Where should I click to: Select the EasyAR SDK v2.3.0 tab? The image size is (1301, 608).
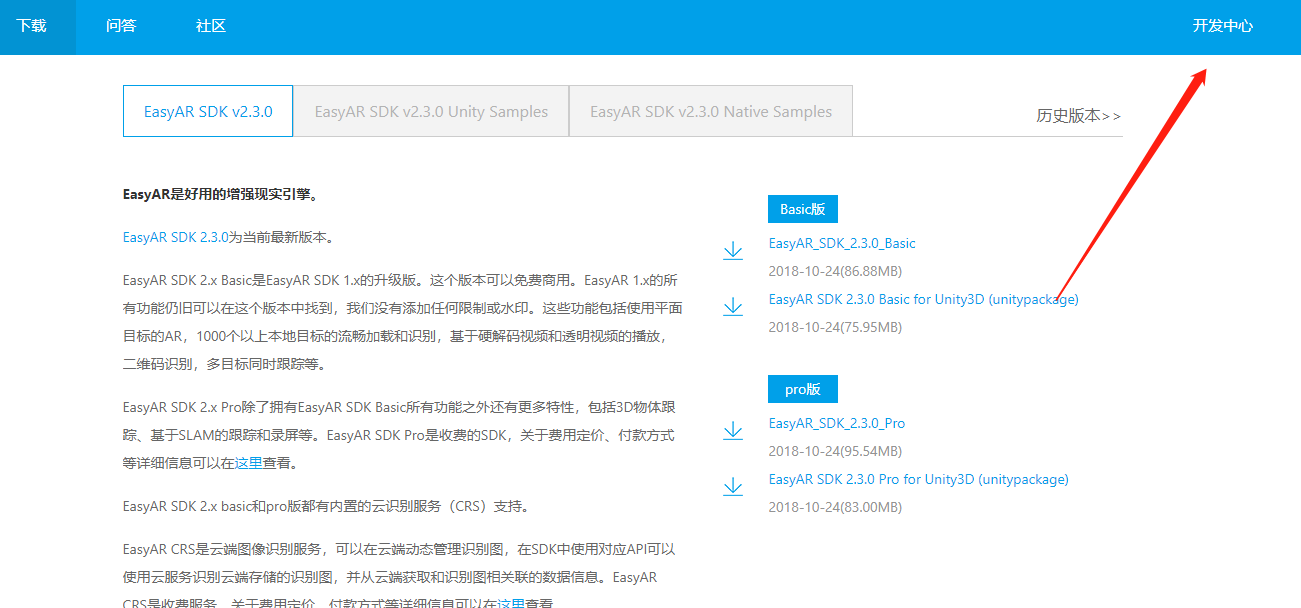click(x=208, y=111)
